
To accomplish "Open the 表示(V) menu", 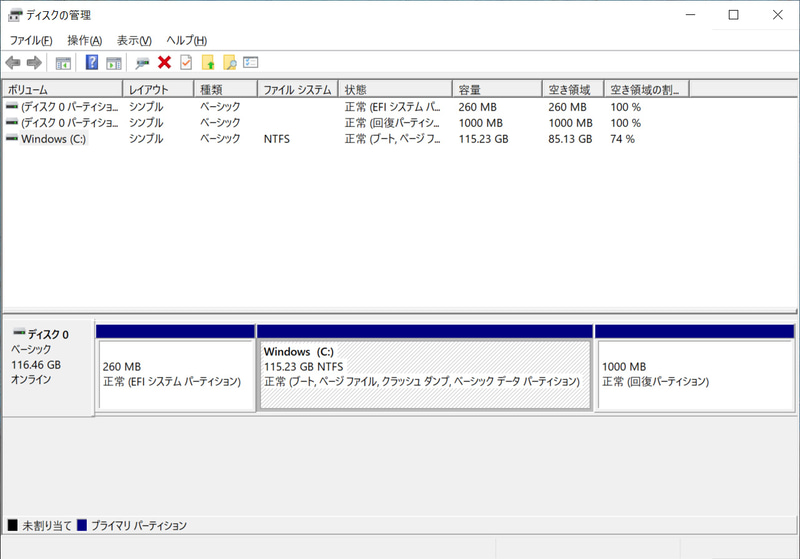I will coord(134,40).
